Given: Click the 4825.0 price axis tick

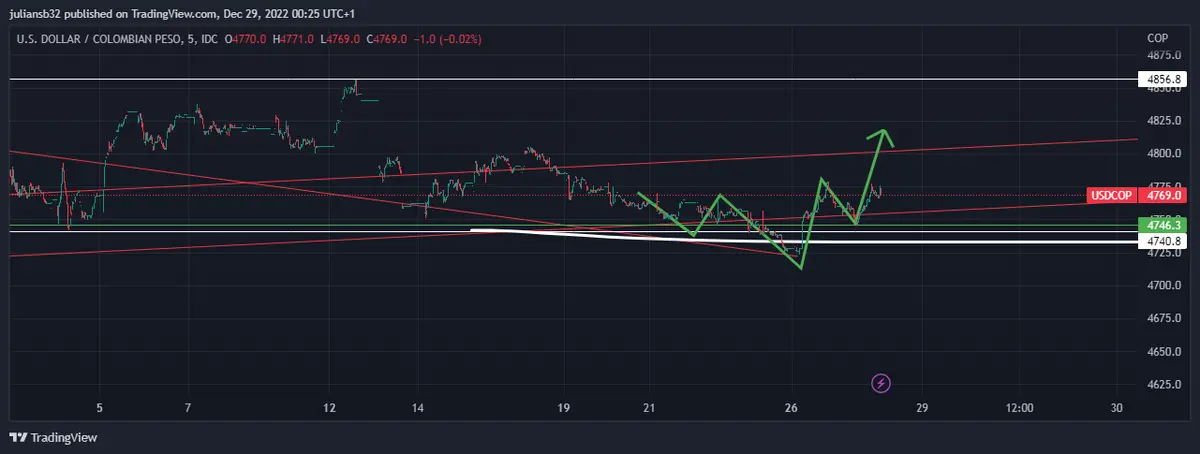Looking at the screenshot, I should 1163,121.
